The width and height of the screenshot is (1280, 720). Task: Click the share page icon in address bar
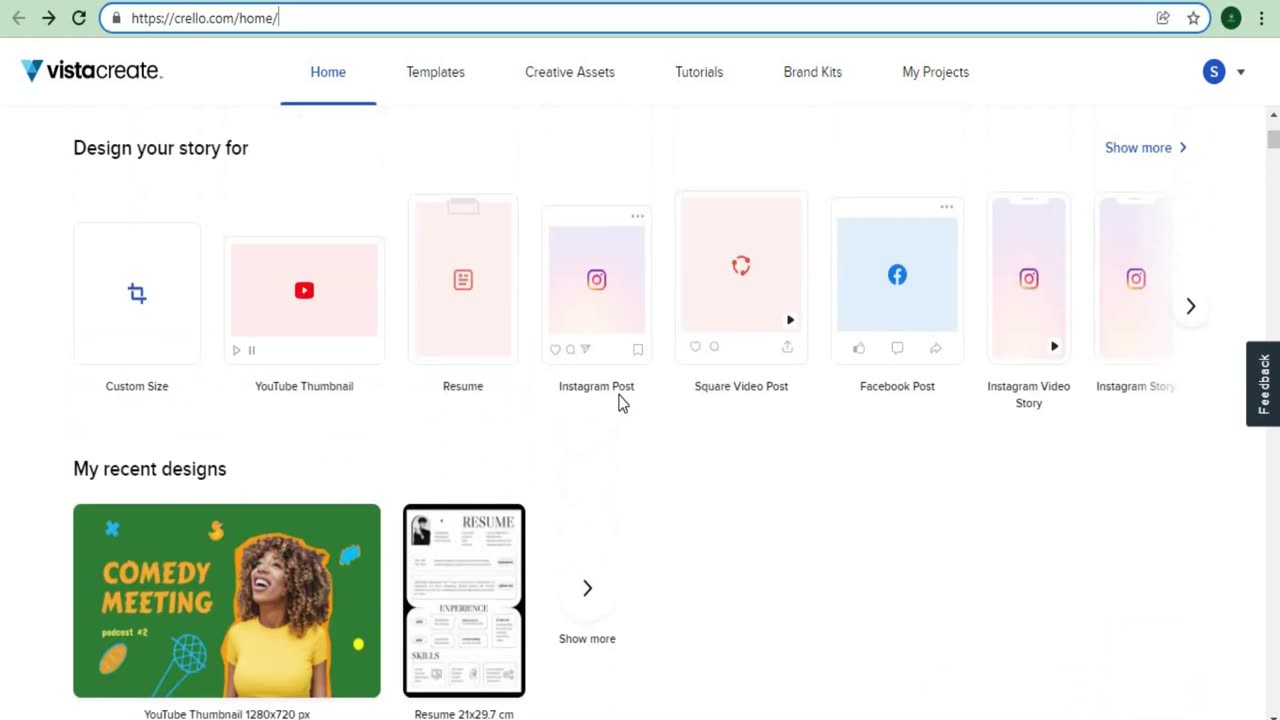1163,18
